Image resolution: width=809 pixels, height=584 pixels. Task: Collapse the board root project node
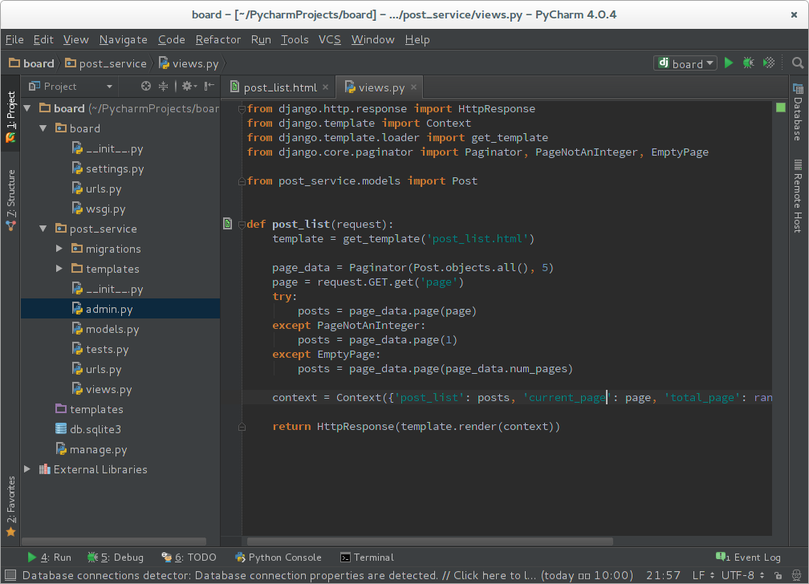(x=27, y=108)
